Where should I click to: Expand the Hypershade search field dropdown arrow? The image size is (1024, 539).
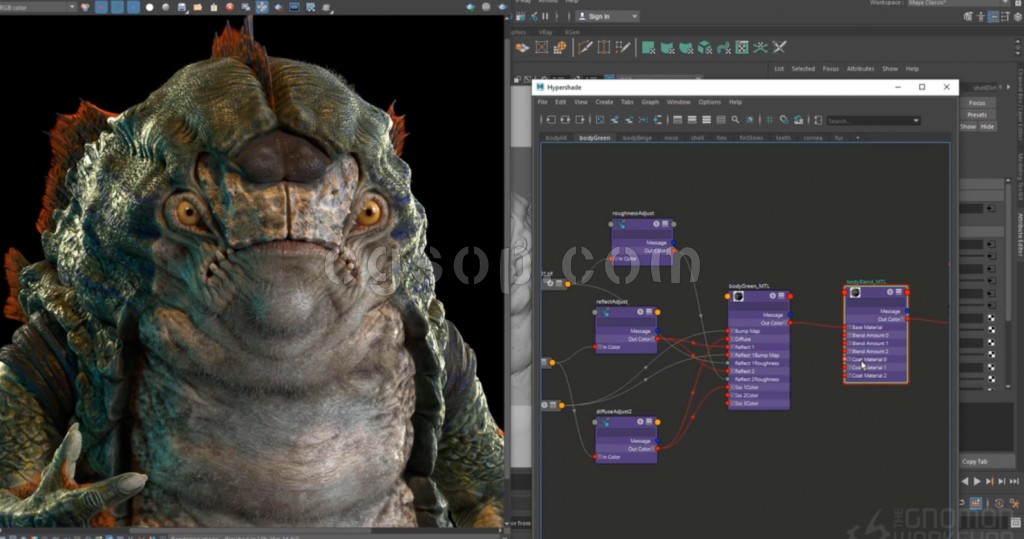915,120
